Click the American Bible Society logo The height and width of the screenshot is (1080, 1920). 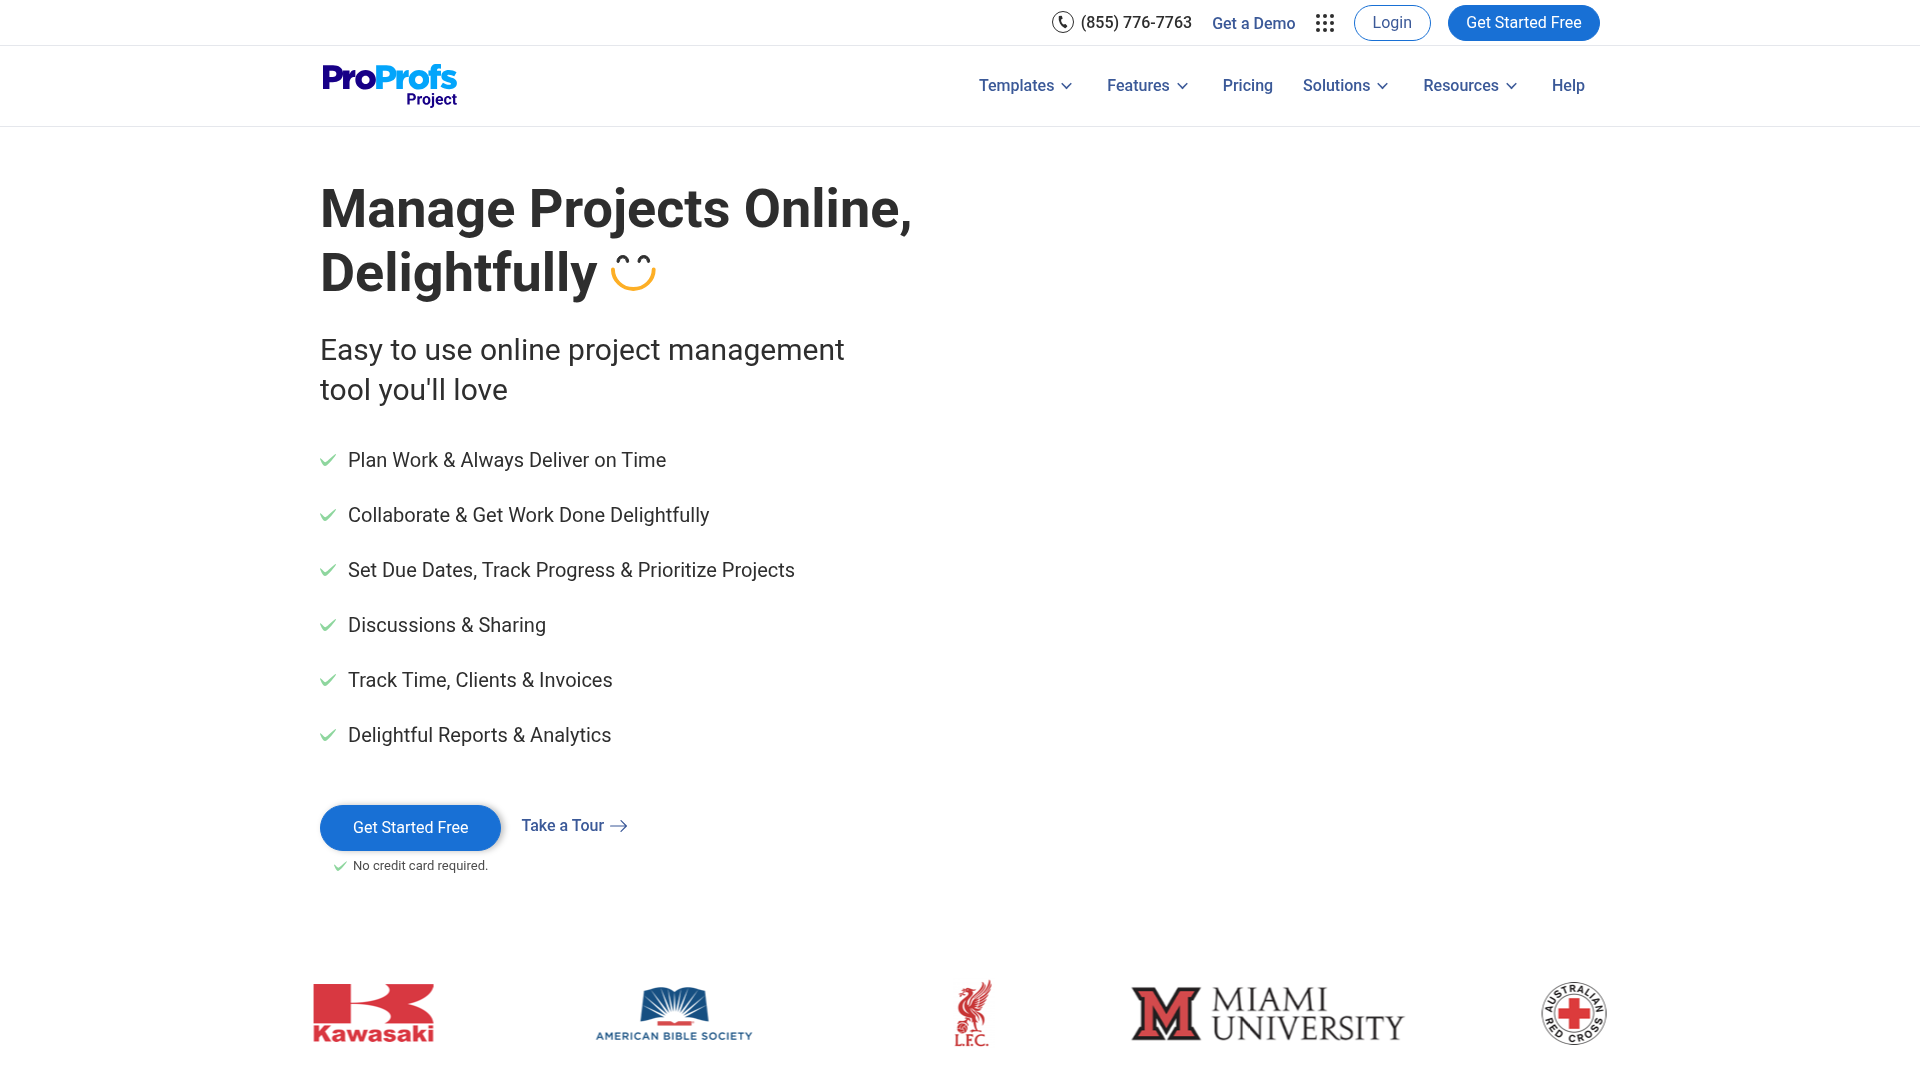(673, 1012)
